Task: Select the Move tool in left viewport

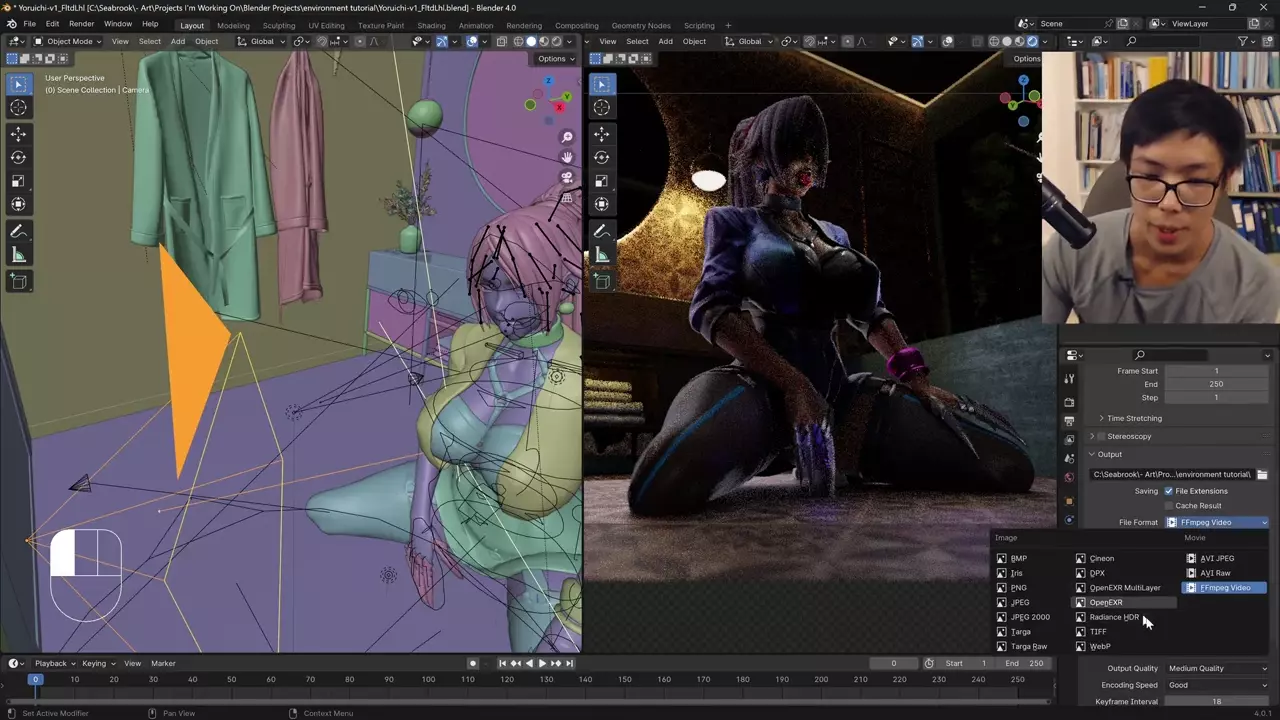Action: (x=18, y=134)
